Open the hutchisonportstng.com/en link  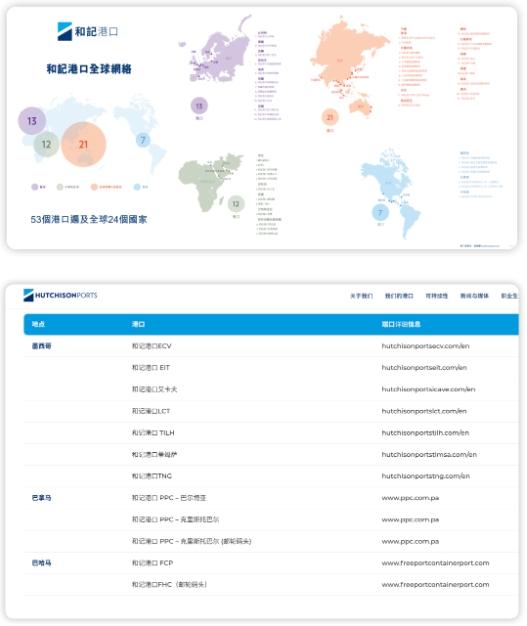tap(426, 476)
